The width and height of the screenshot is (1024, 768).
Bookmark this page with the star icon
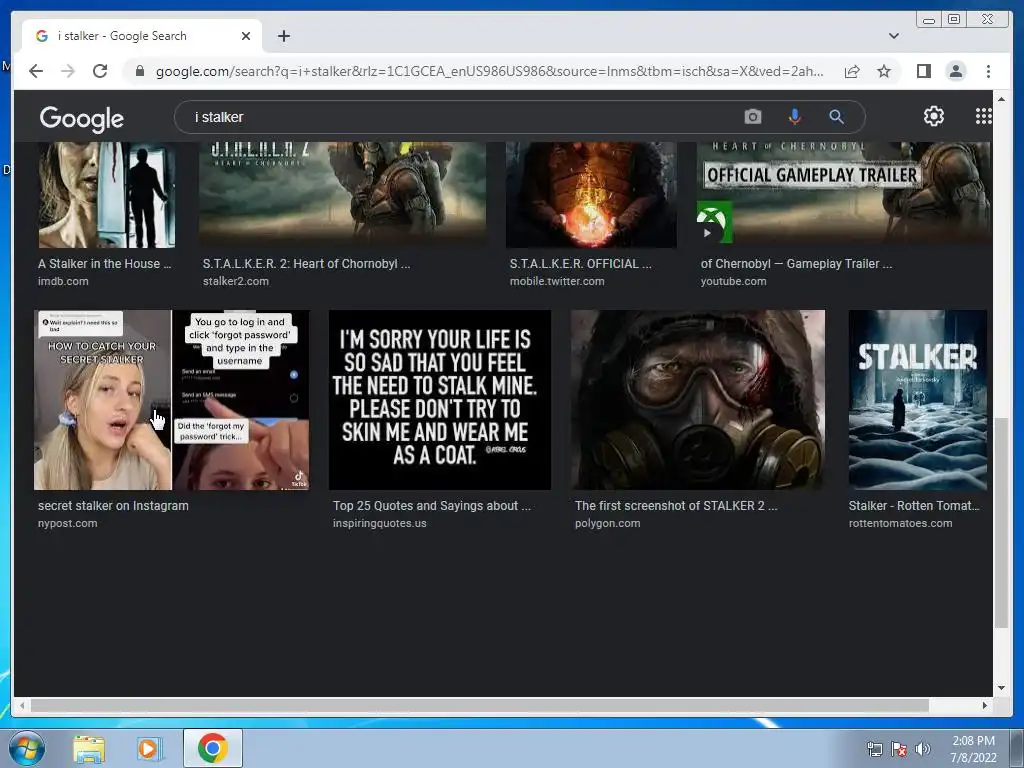(x=884, y=71)
